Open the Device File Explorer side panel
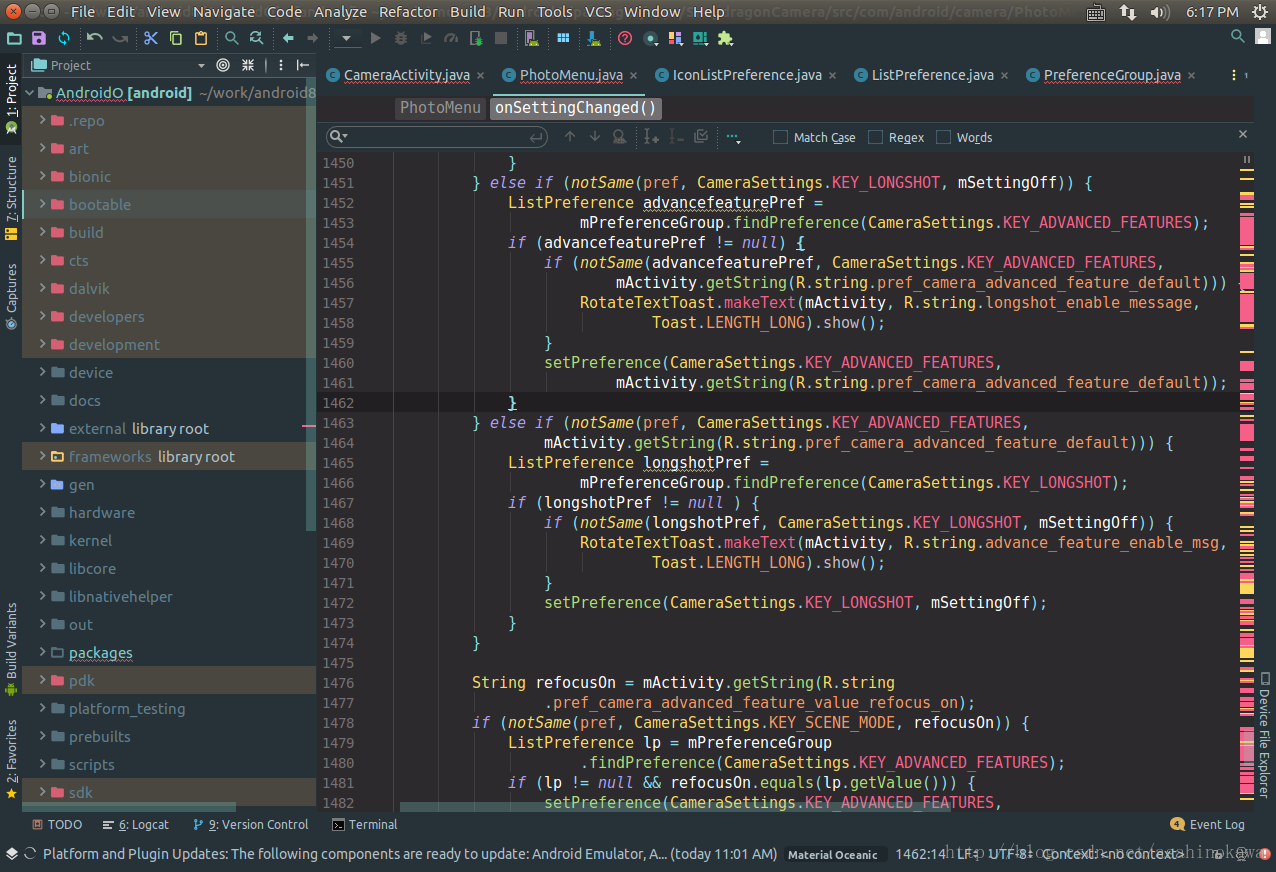This screenshot has height=872, width=1276. (1264, 736)
